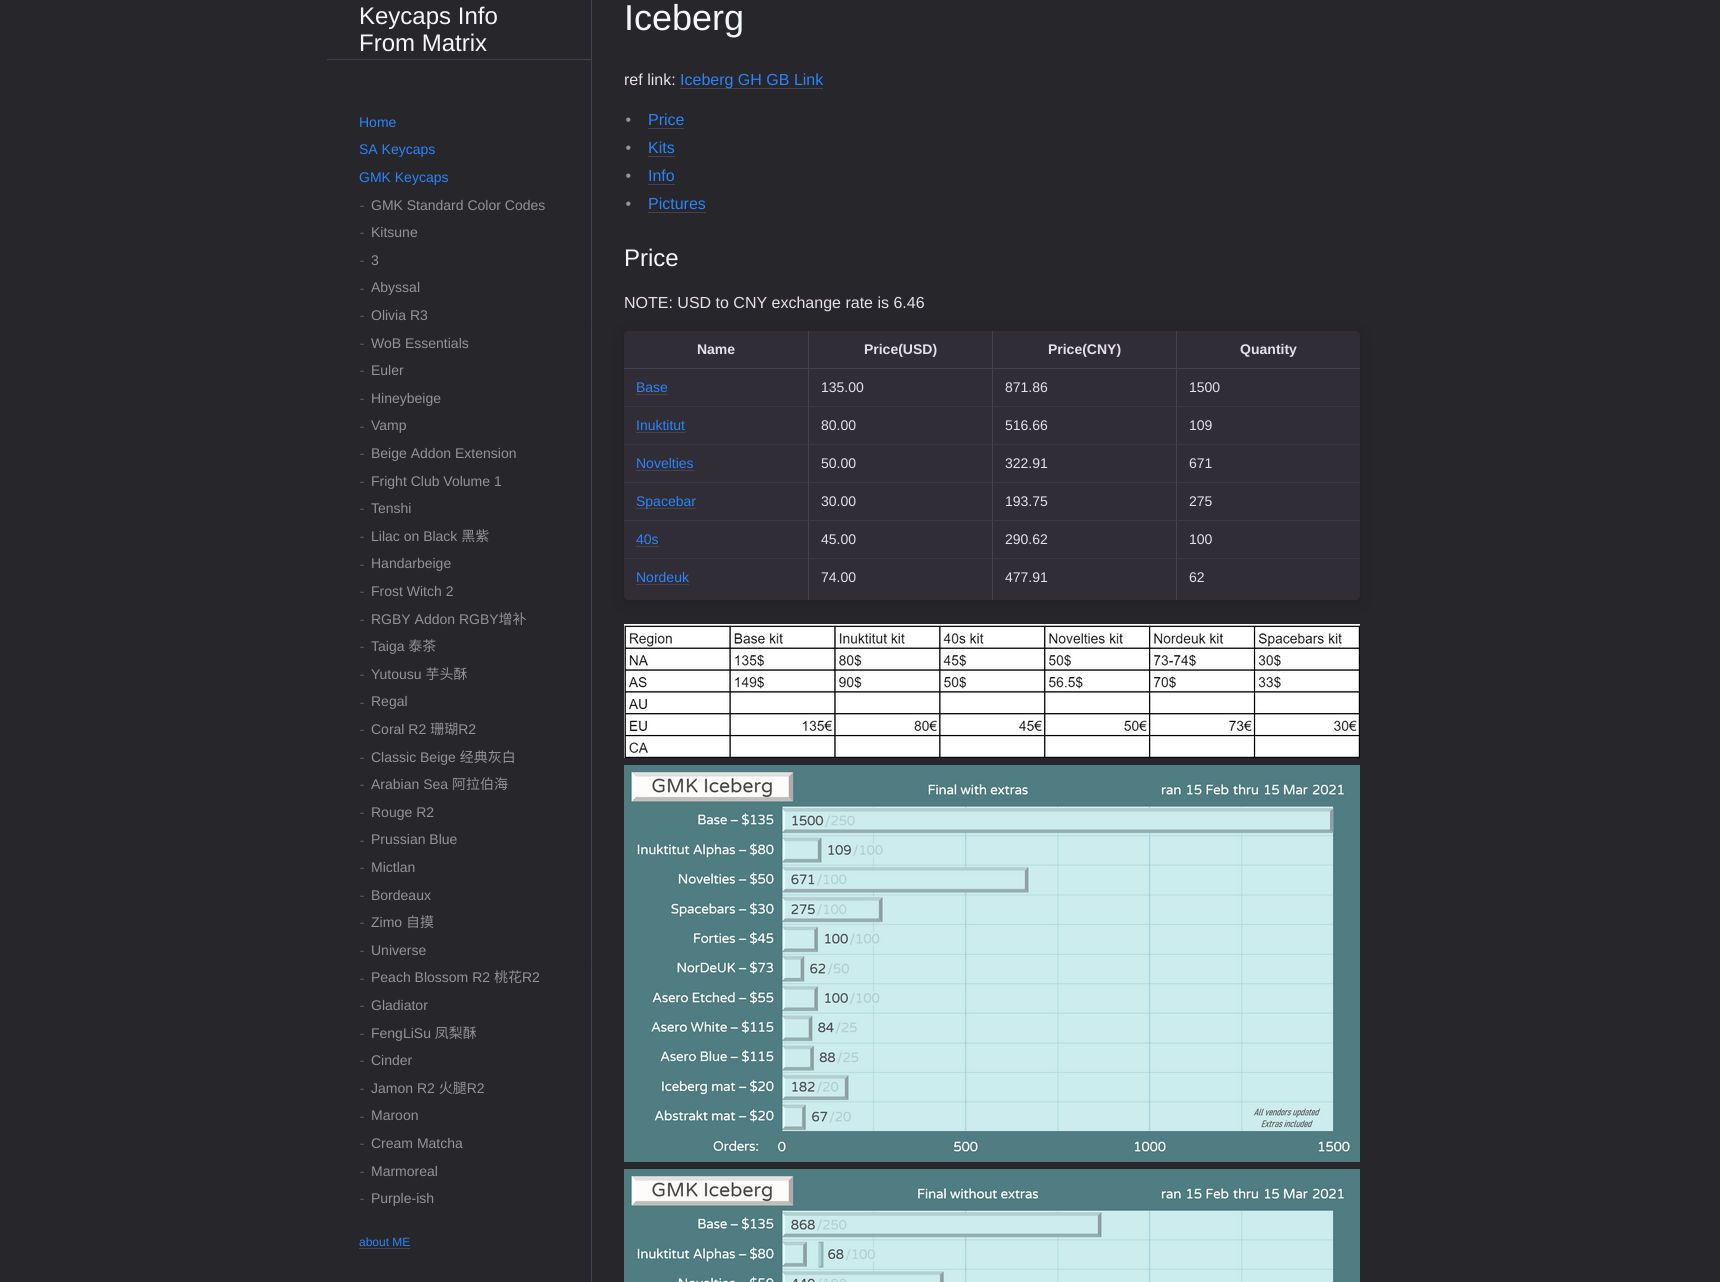Select Peach Blossom R2 in sidebar
Viewport: 1720px width, 1282px height.
click(x=455, y=978)
